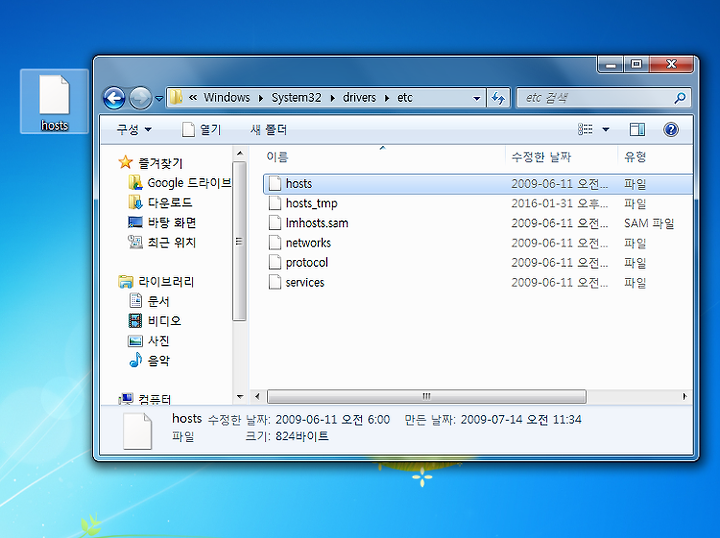The width and height of the screenshot is (720, 538).
Task: Open 최근 위치 recent places
Action: coord(171,242)
